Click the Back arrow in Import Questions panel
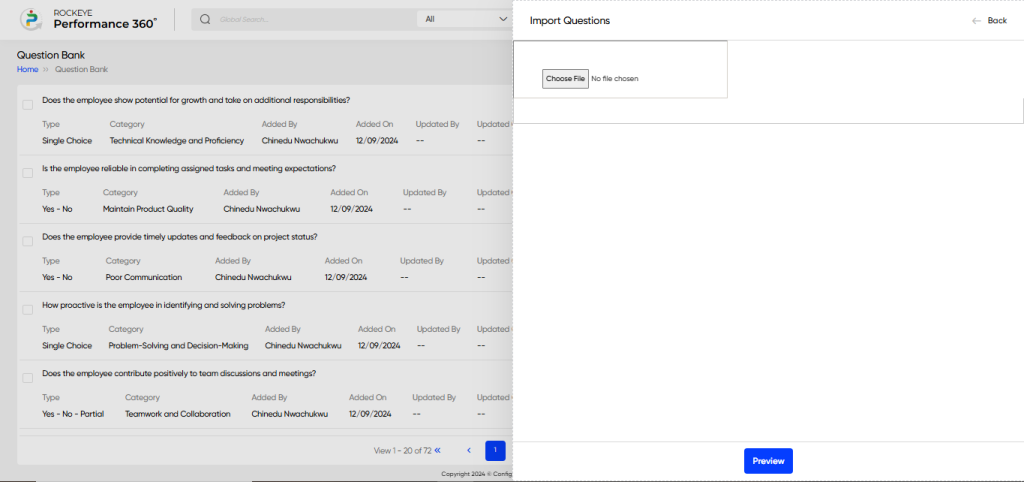This screenshot has height=482, width=1024. pyautogui.click(x=976, y=21)
